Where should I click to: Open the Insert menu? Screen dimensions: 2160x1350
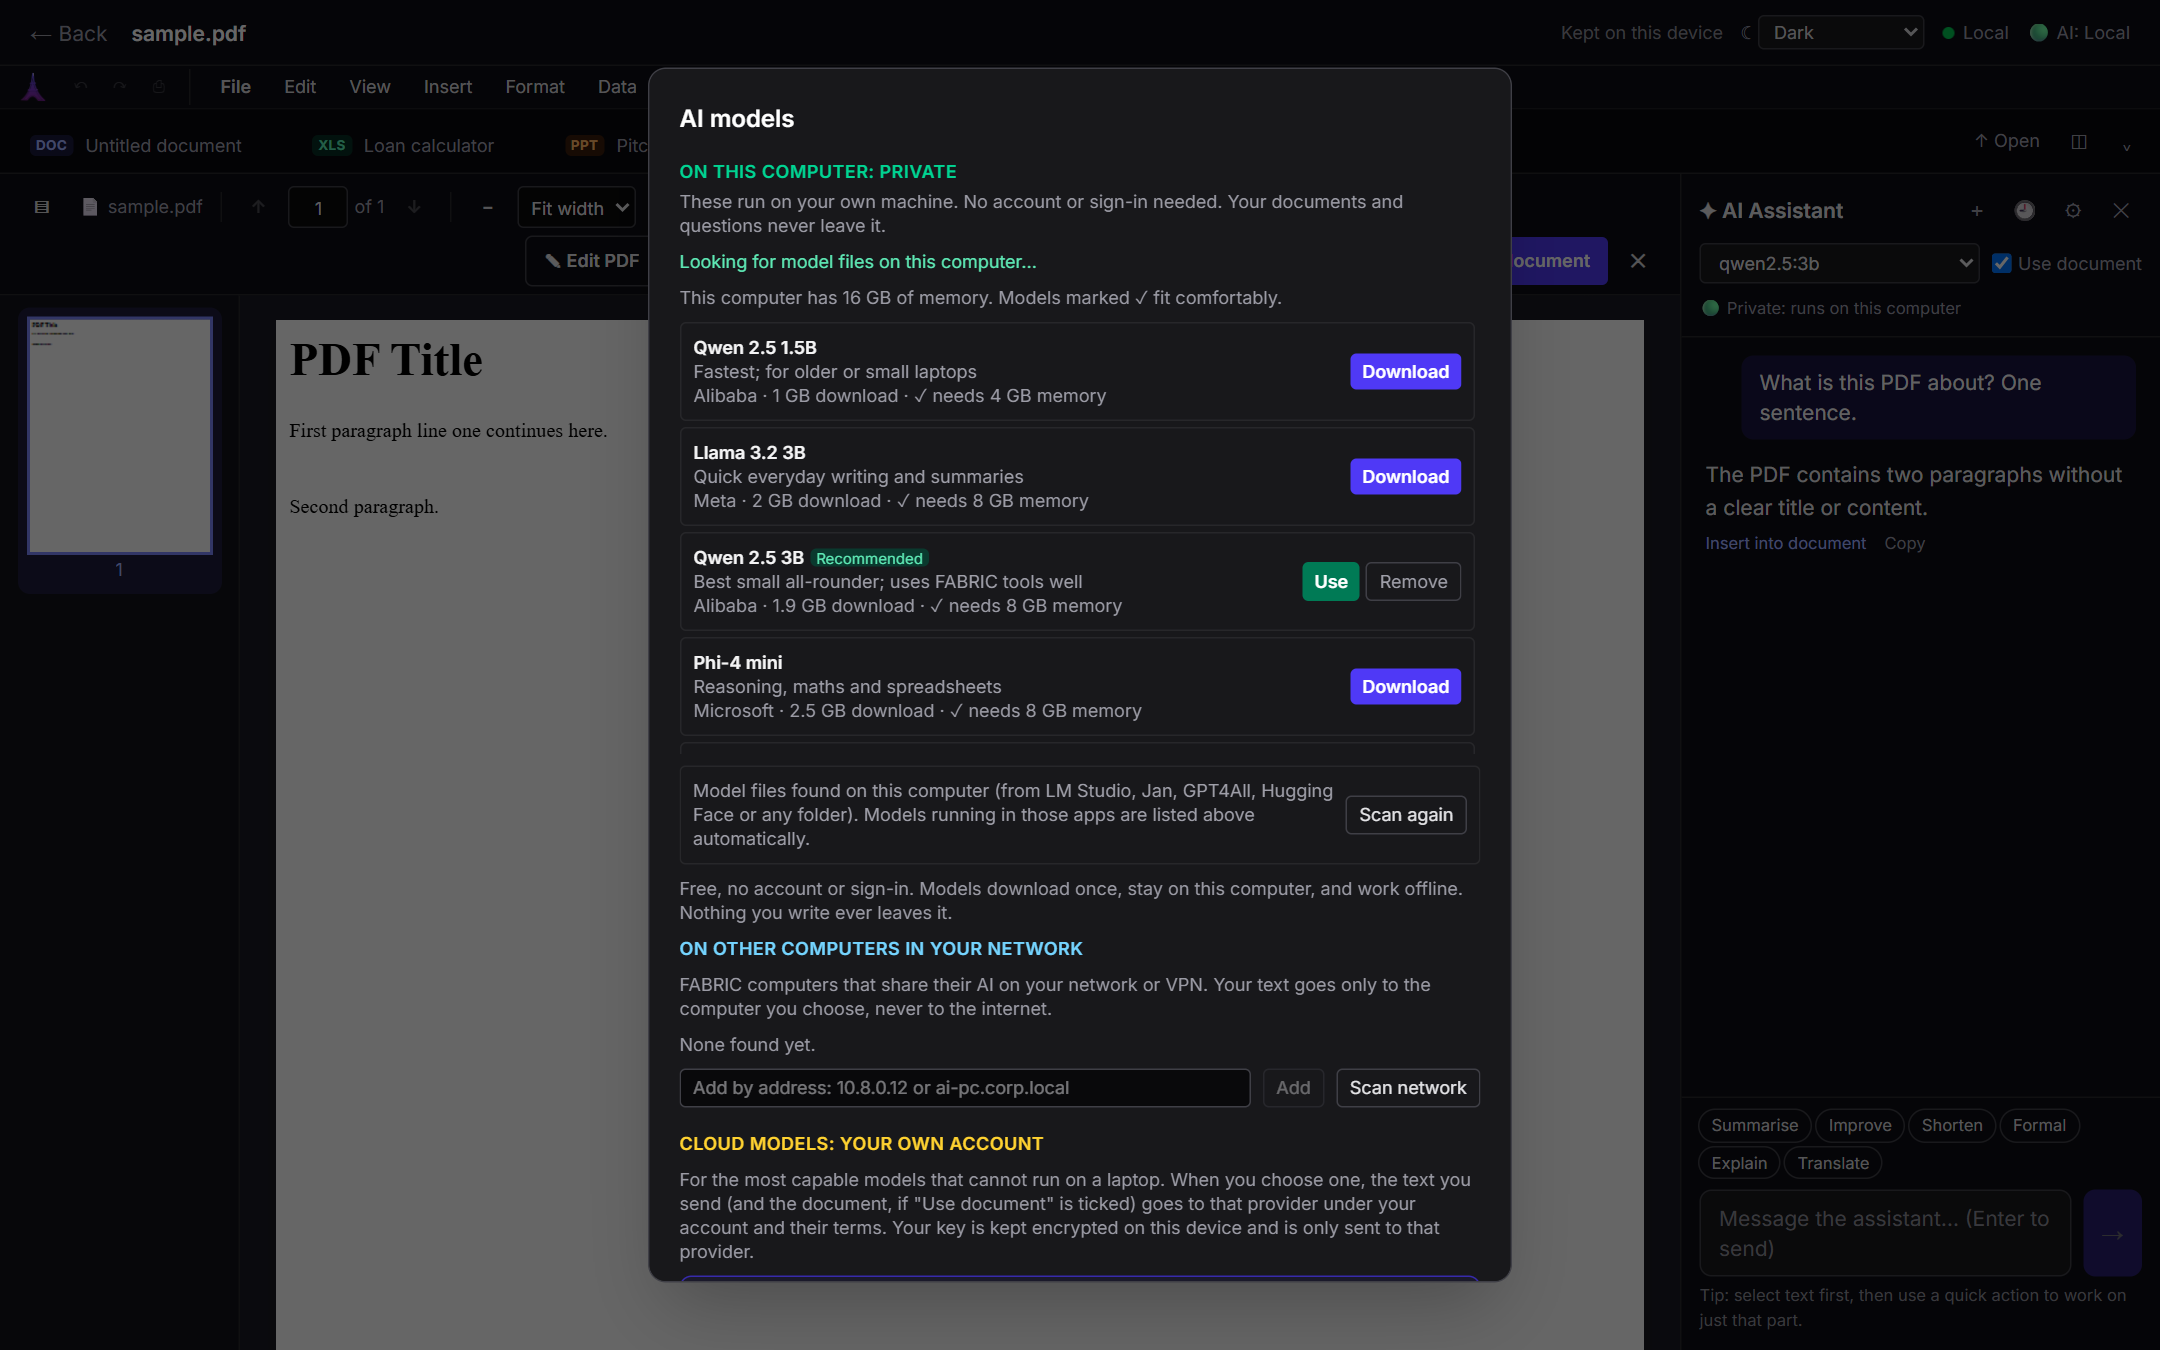(x=447, y=87)
